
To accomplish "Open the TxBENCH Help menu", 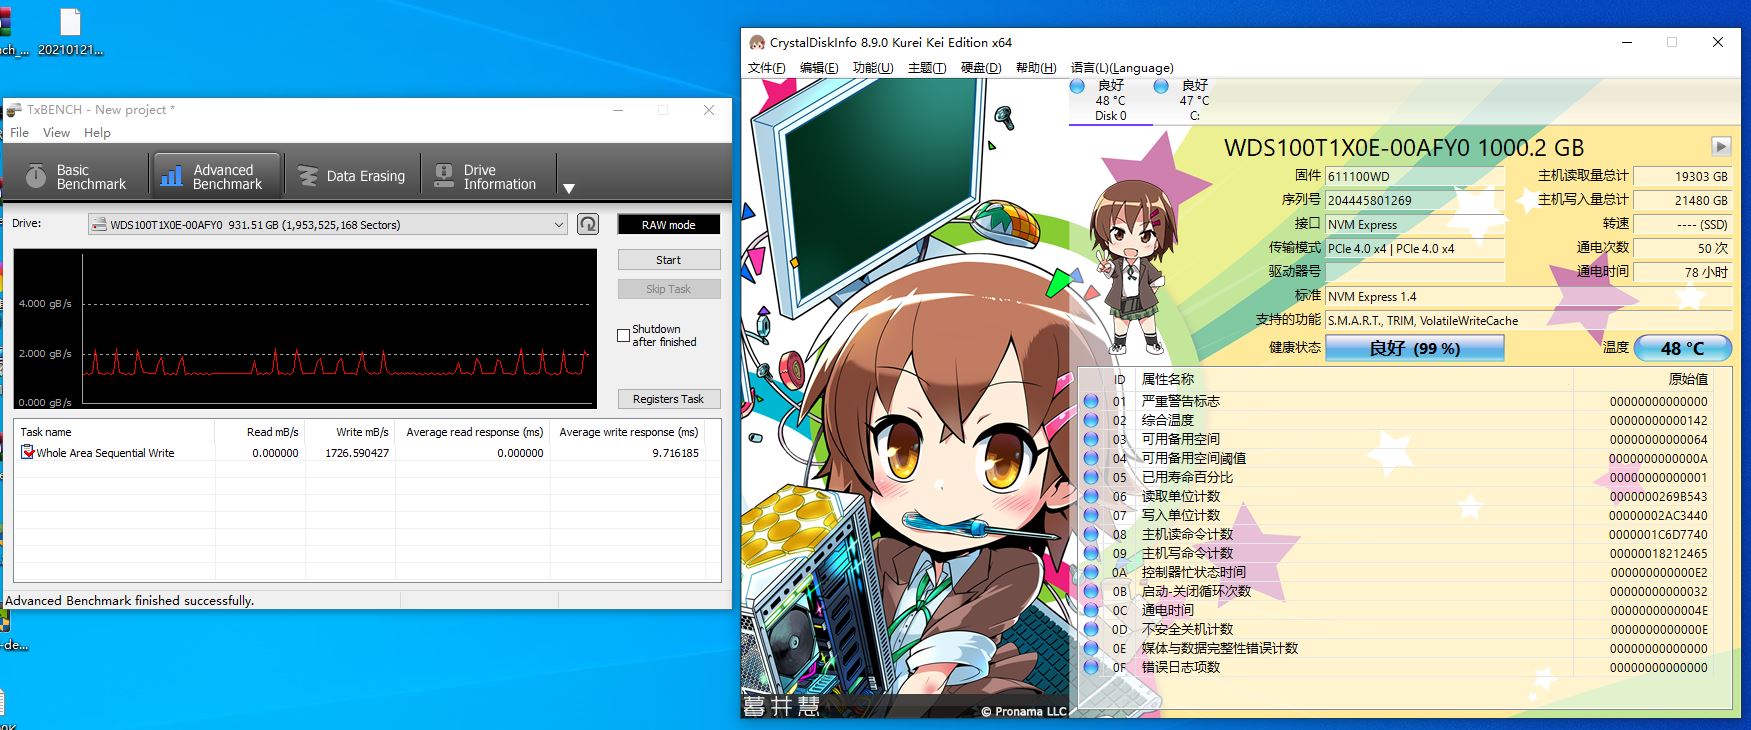I will [x=97, y=132].
